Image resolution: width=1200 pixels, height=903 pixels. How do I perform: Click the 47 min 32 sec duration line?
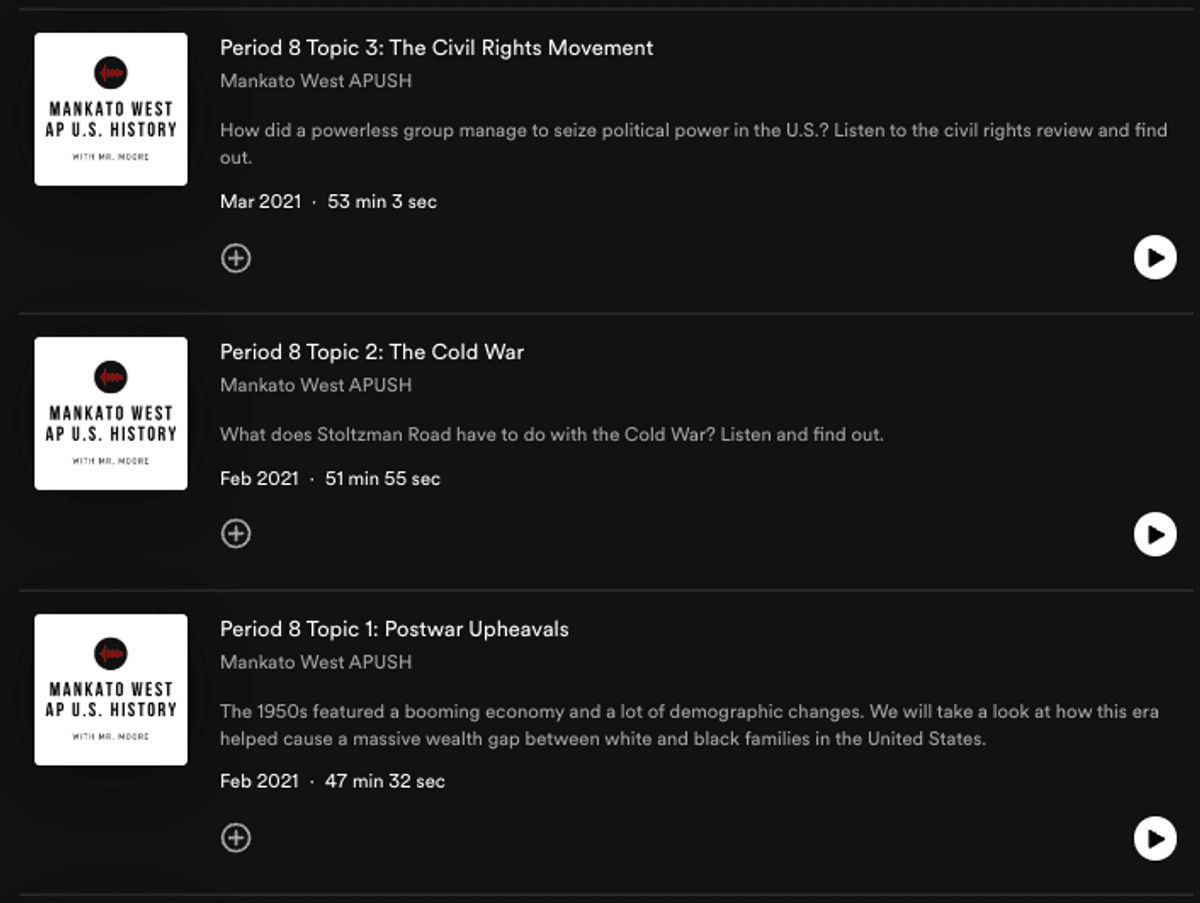point(332,781)
